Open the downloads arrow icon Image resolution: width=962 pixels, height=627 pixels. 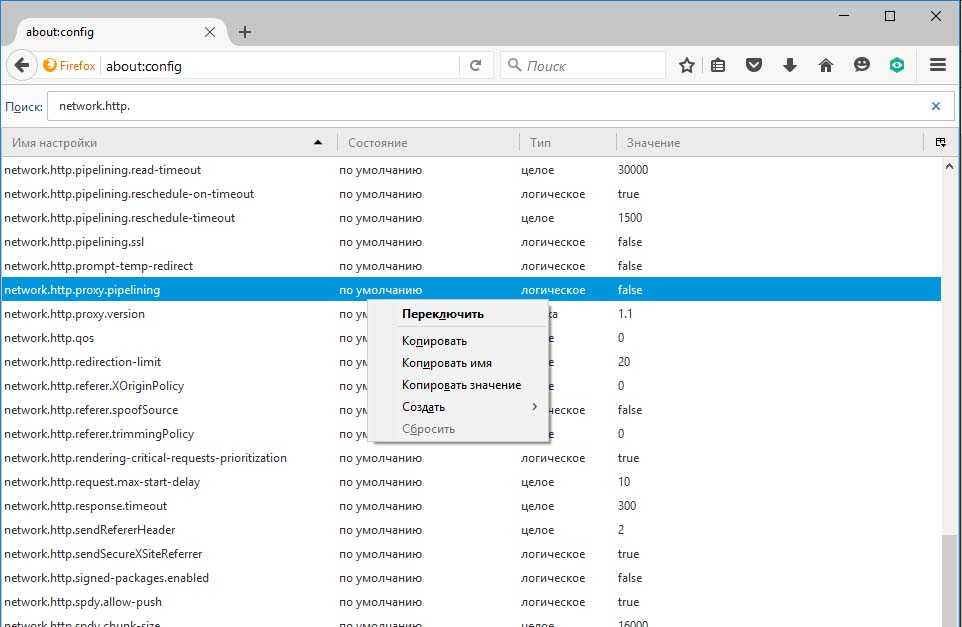tap(790, 66)
